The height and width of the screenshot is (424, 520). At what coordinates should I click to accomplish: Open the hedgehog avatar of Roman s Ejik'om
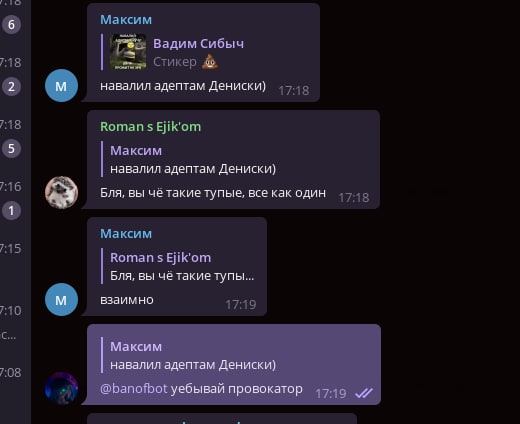click(61, 192)
